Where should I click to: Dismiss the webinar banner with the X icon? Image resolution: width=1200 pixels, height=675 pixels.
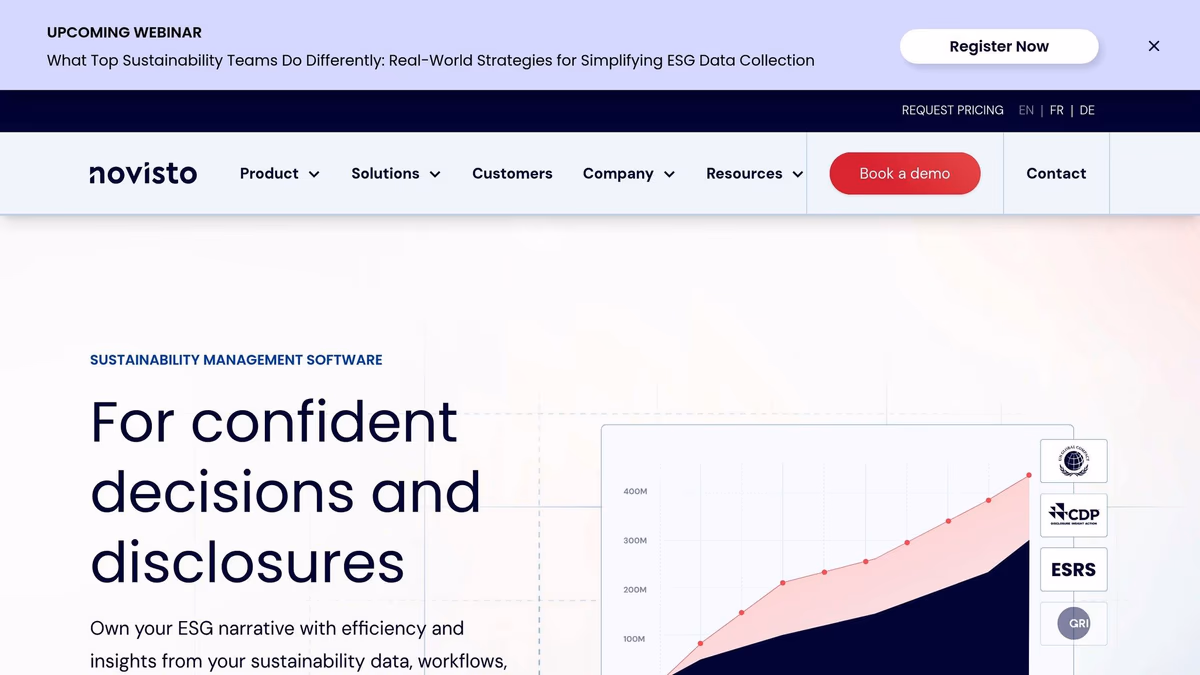pos(1153,46)
